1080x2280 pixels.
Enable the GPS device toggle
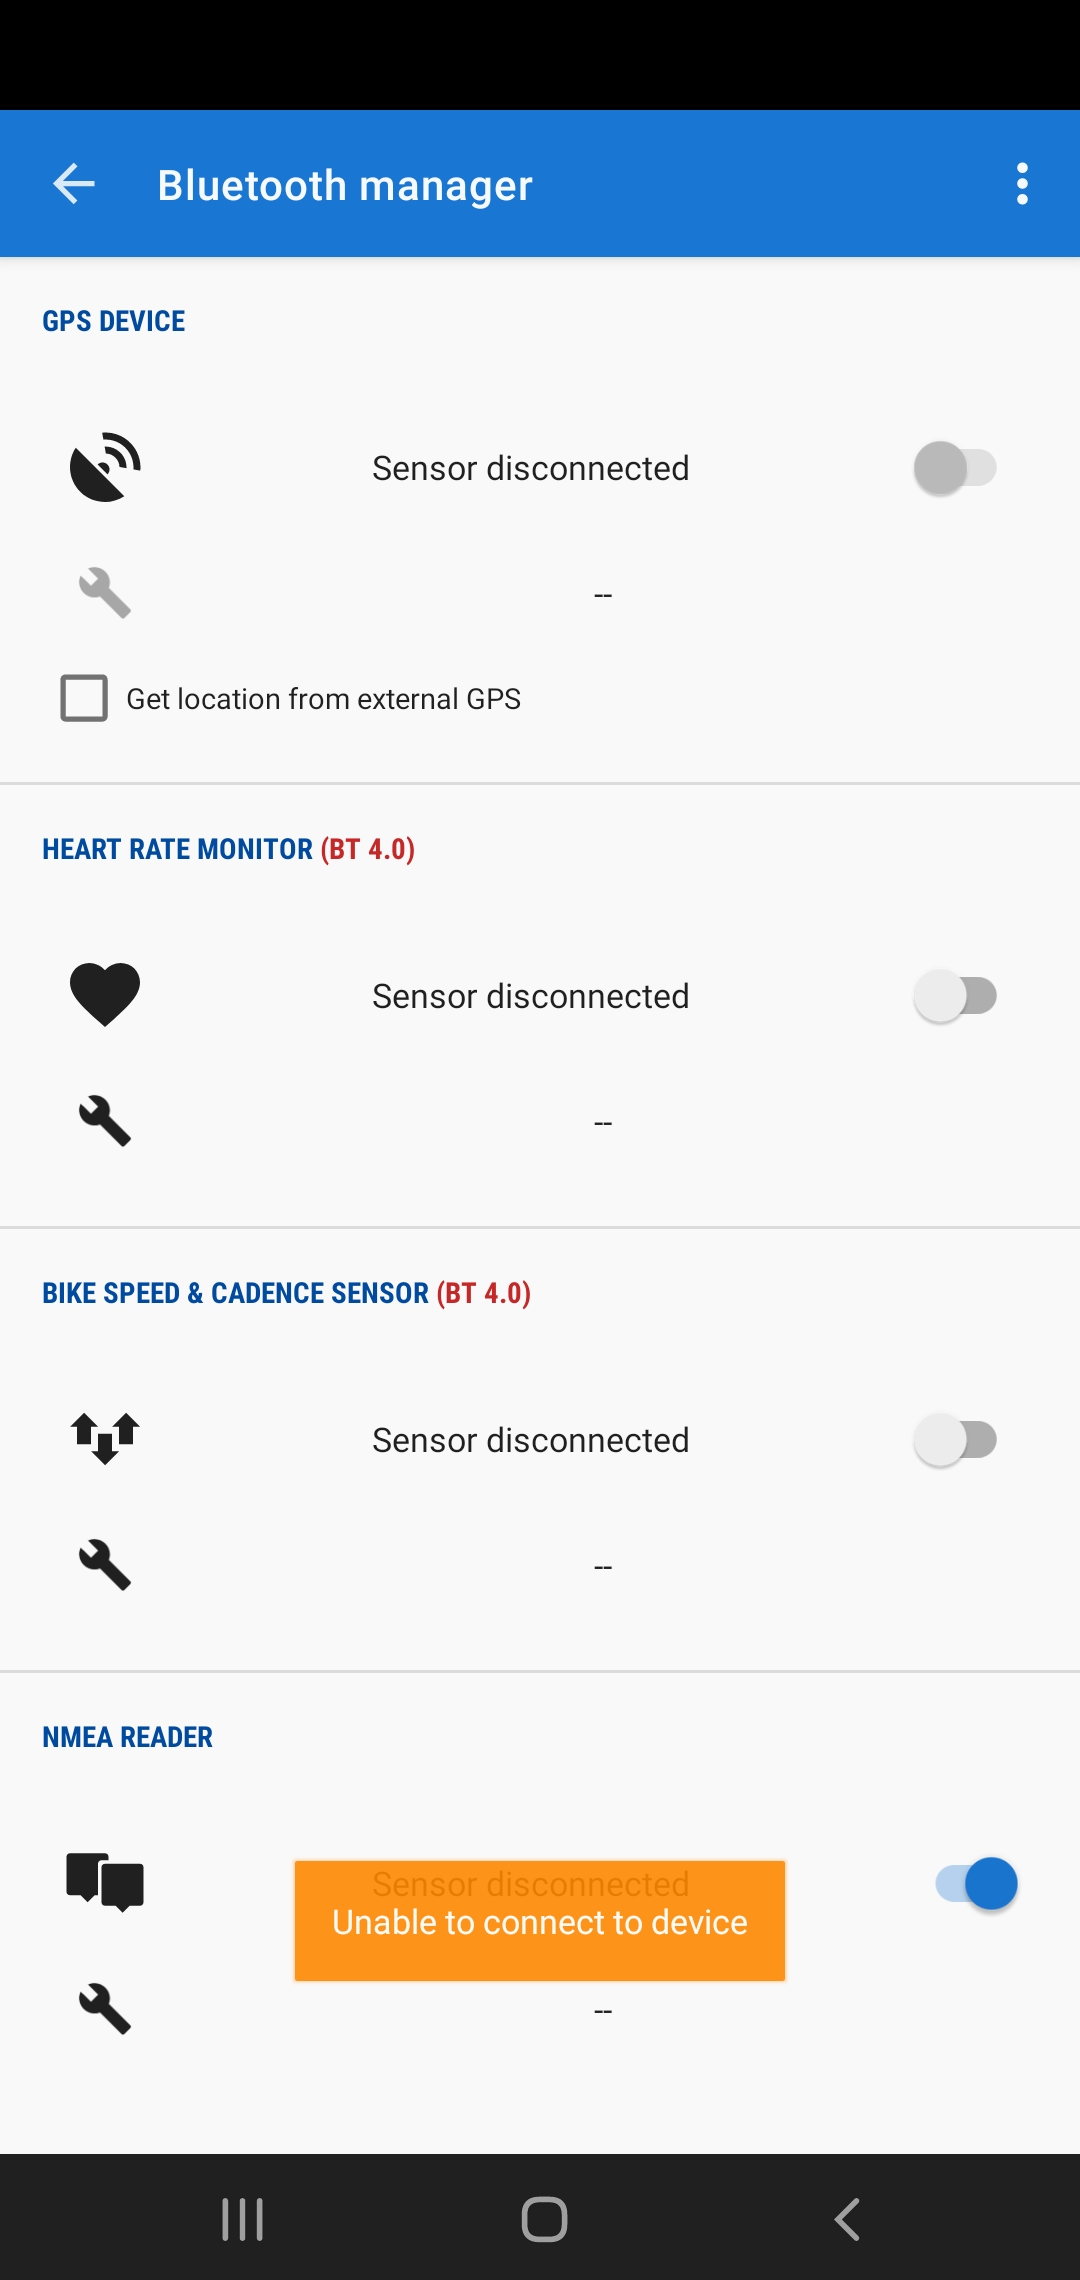[x=955, y=468]
